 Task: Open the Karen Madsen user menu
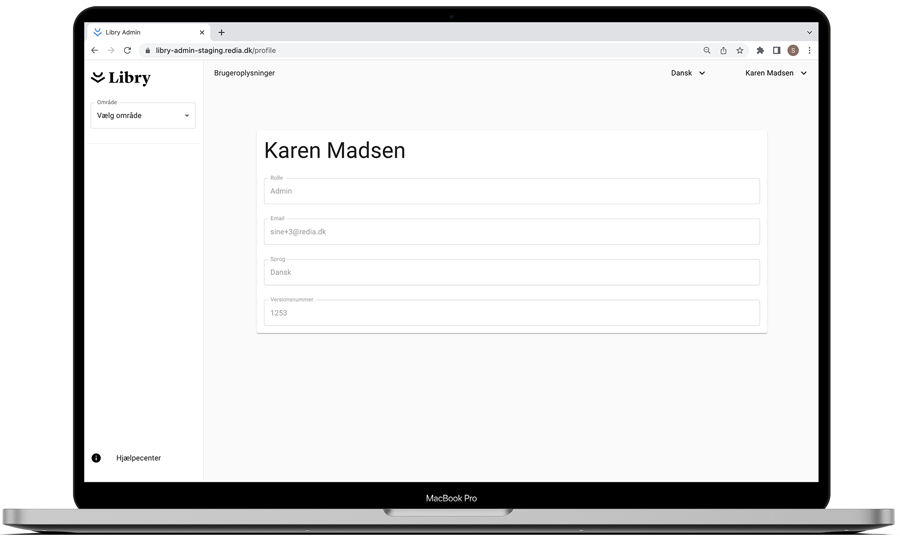[x=775, y=73]
